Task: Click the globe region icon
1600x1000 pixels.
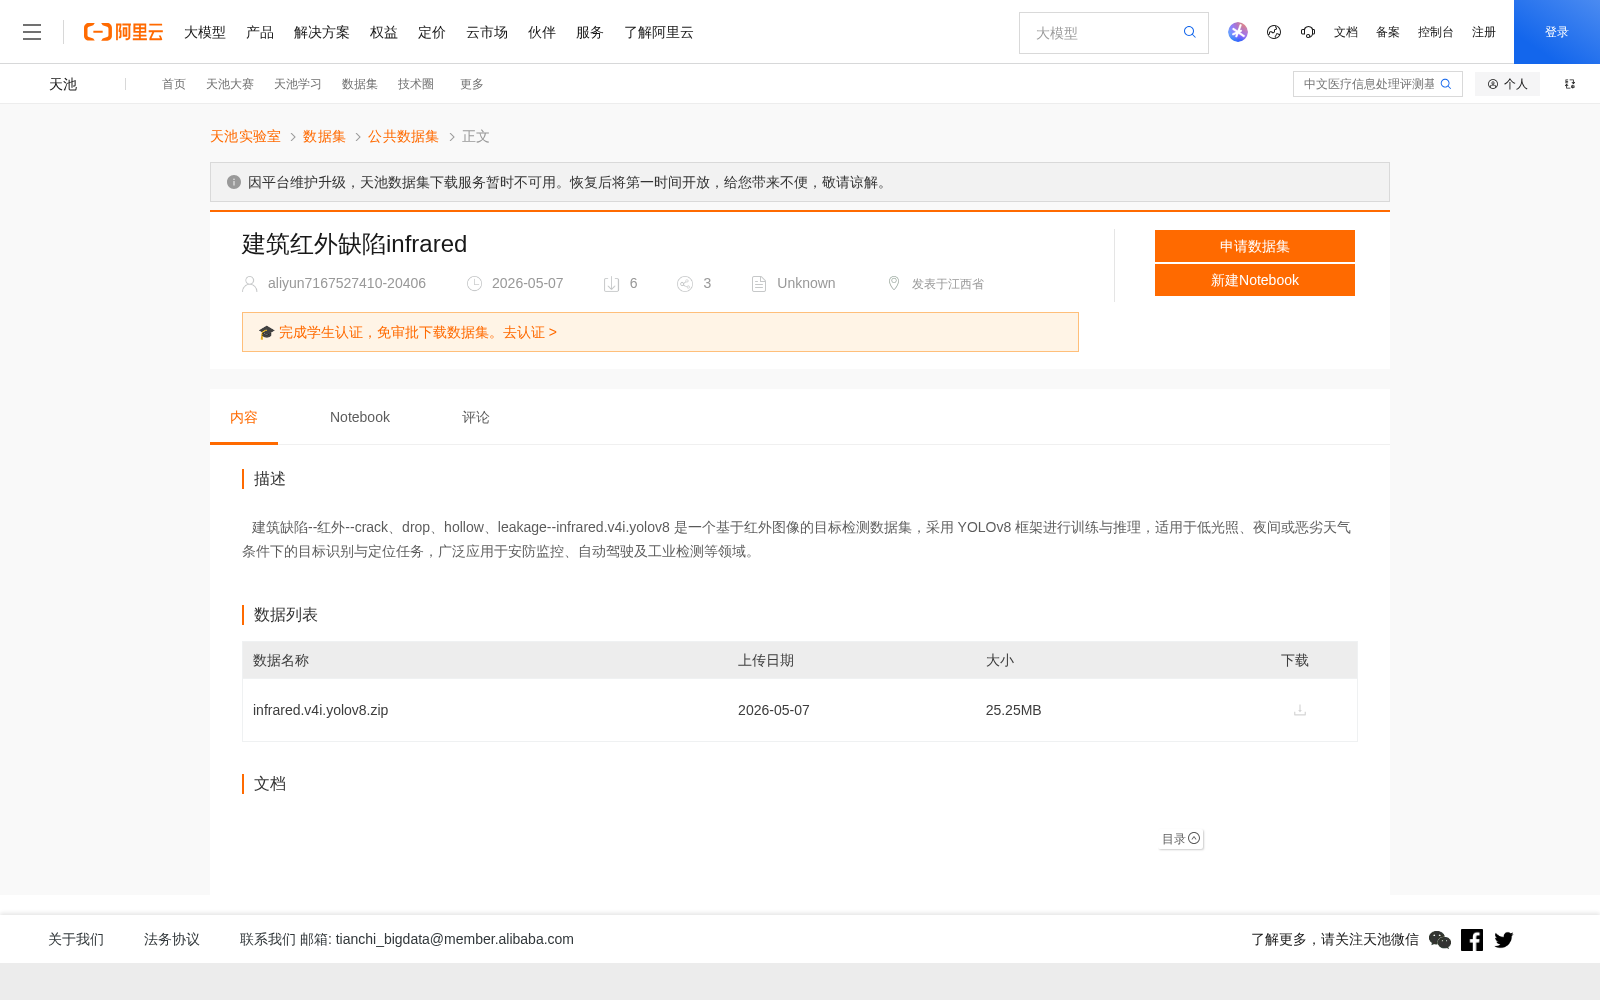Action: pyautogui.click(x=1274, y=32)
